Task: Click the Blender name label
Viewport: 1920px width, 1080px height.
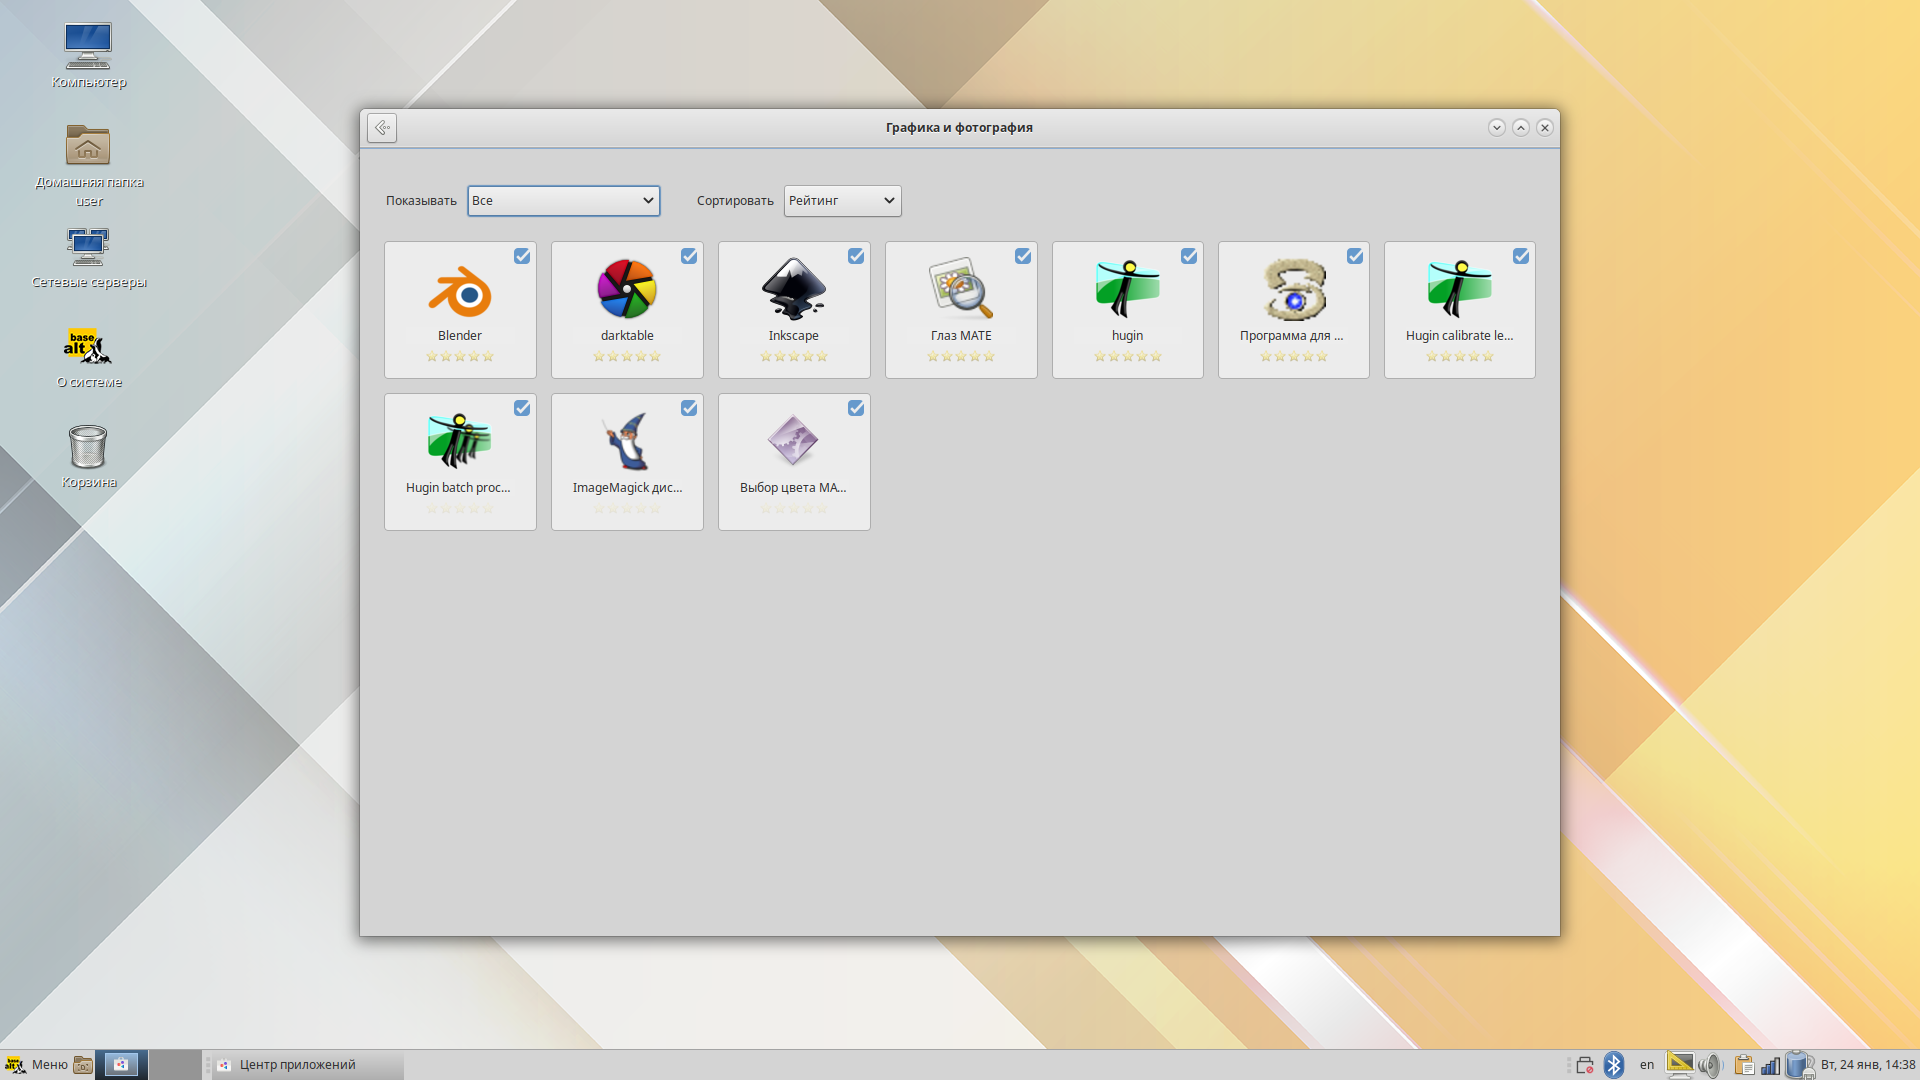Action: pyautogui.click(x=460, y=336)
